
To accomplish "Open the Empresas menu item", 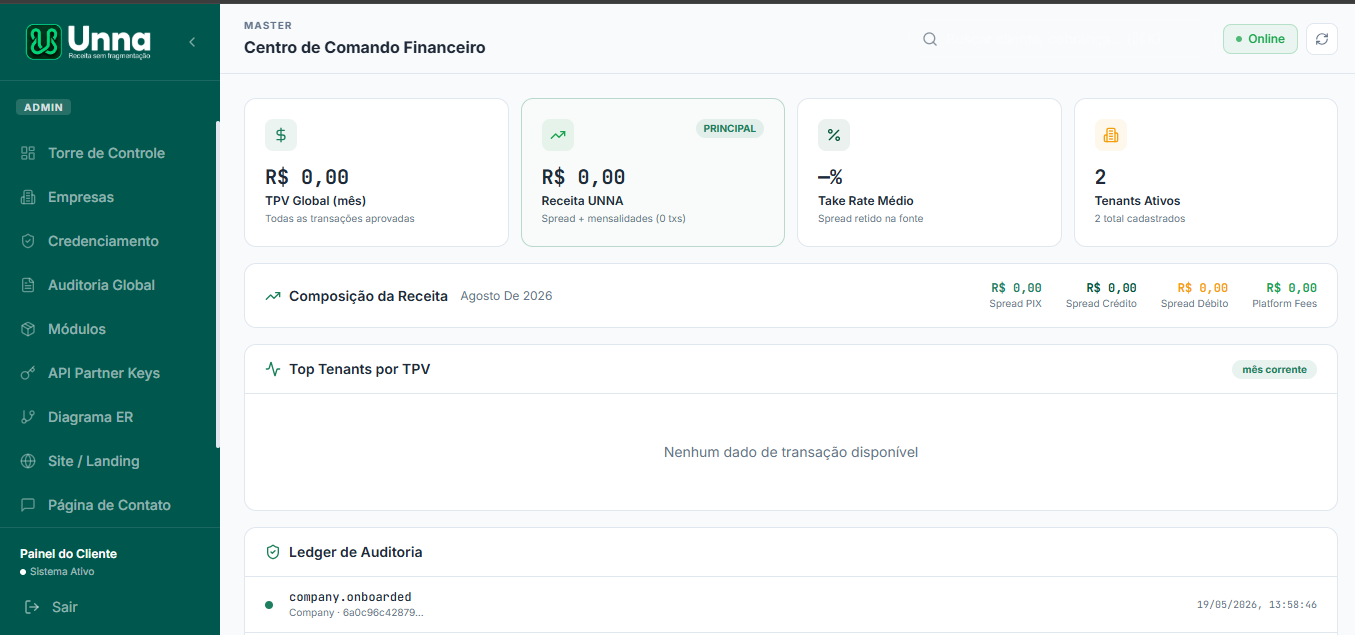I will pyautogui.click(x=108, y=197).
